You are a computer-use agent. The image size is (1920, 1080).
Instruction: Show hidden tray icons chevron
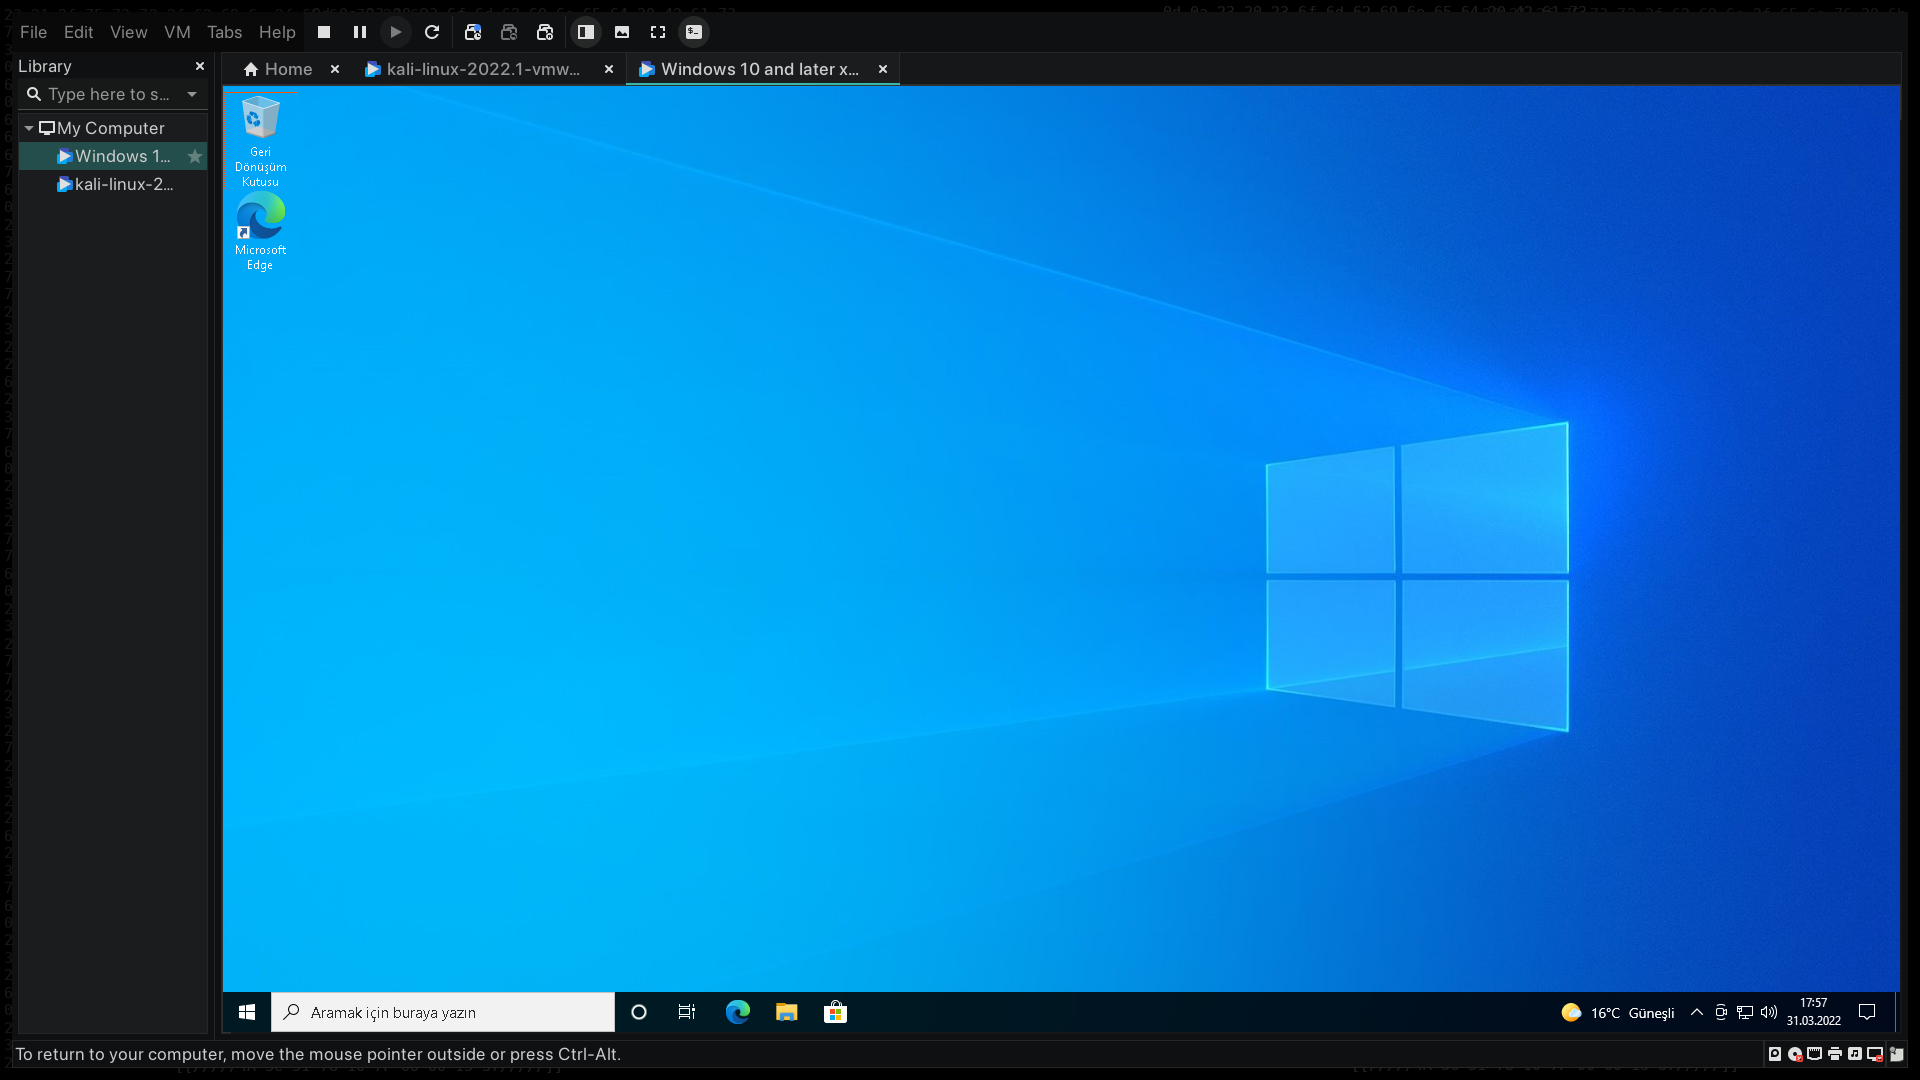(x=1697, y=1012)
